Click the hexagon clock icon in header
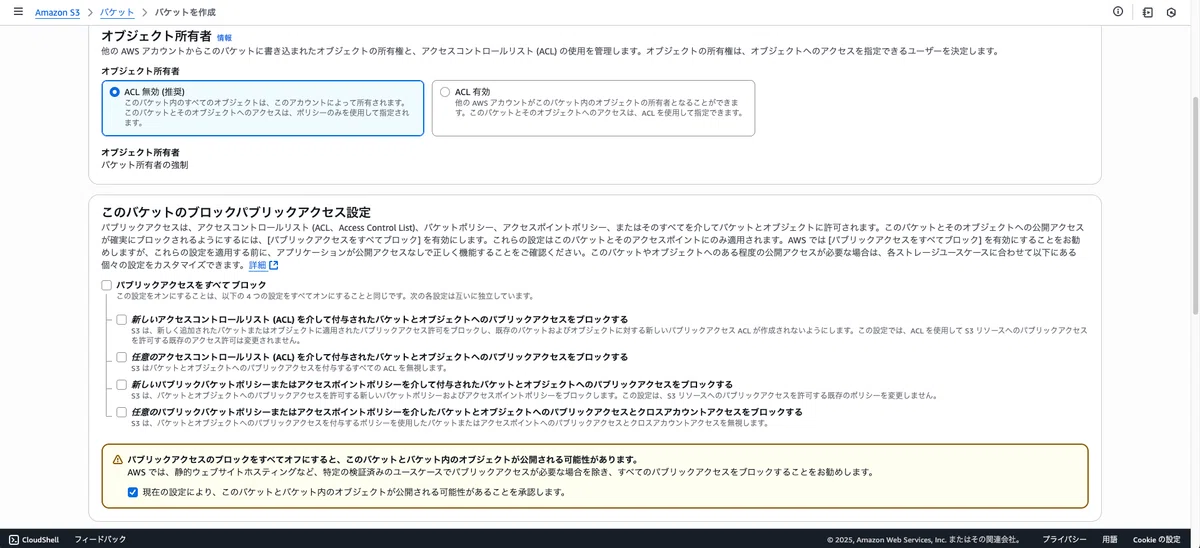Viewport: 1200px width, 548px height. (1171, 12)
